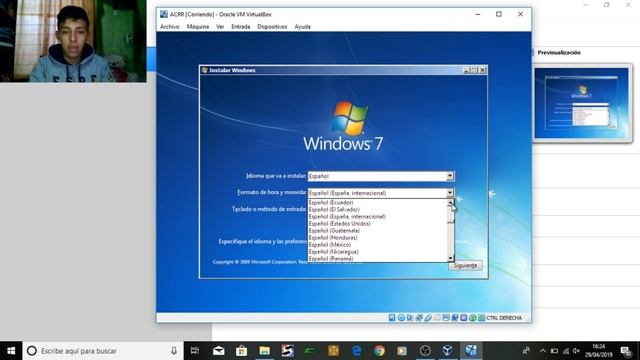Select 'Español (España, internacional)' in open list

coord(378,216)
